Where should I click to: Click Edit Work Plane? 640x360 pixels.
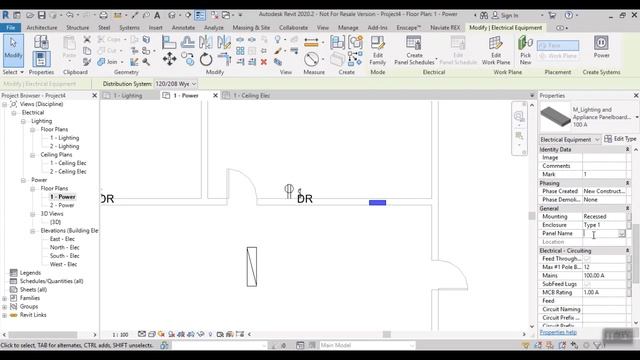coord(496,50)
